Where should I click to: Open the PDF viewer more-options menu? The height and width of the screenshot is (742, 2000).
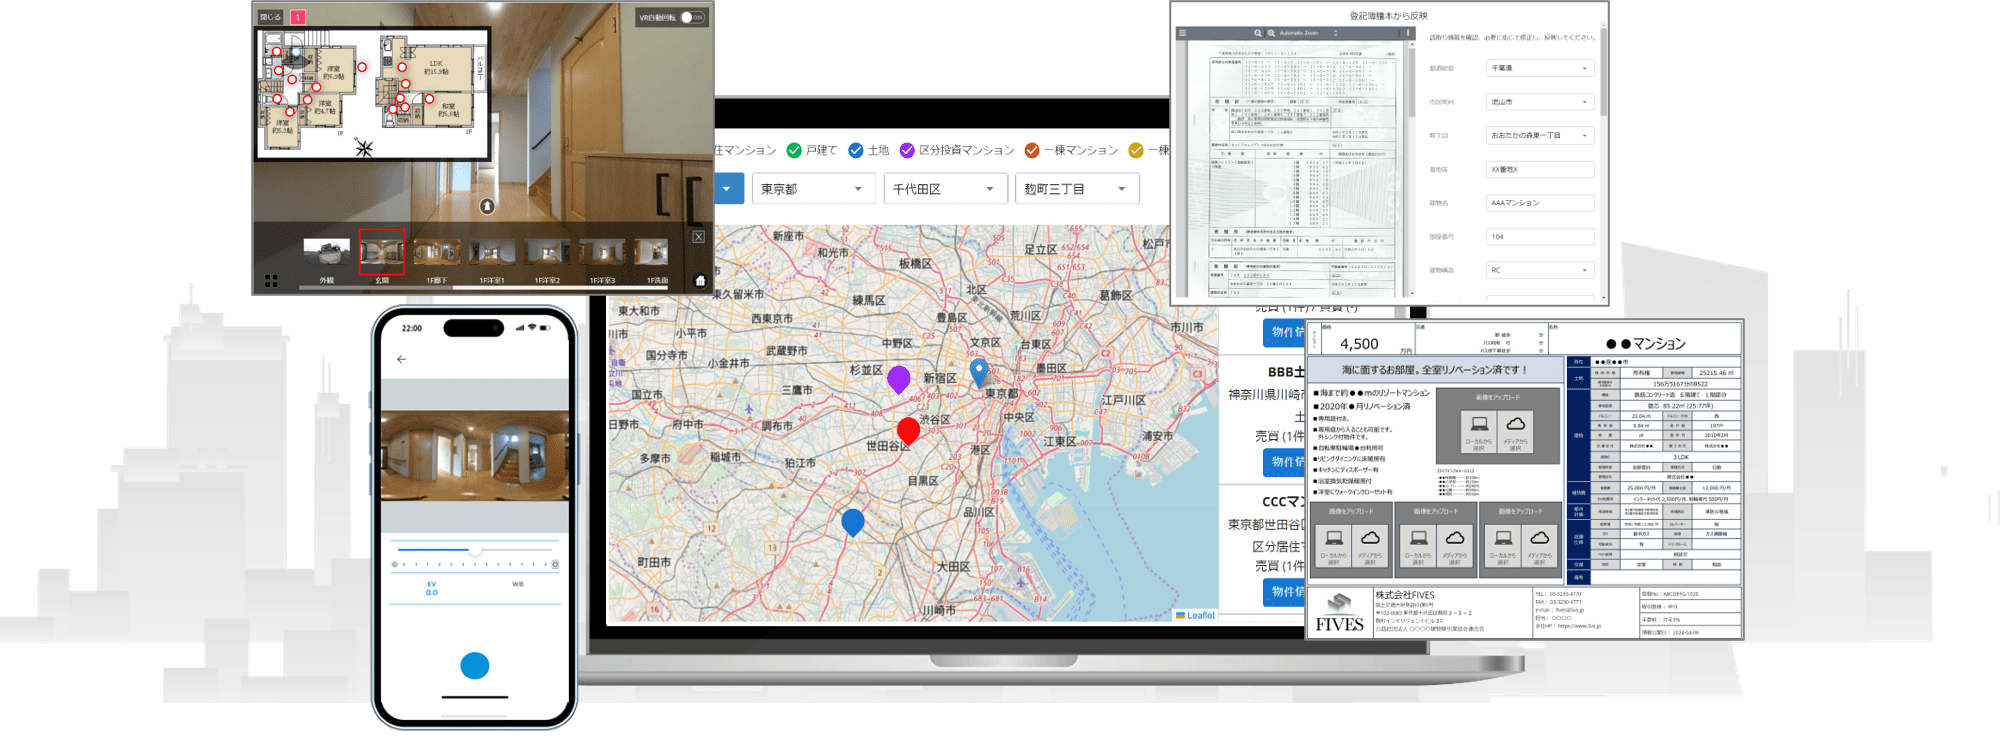click(1408, 33)
